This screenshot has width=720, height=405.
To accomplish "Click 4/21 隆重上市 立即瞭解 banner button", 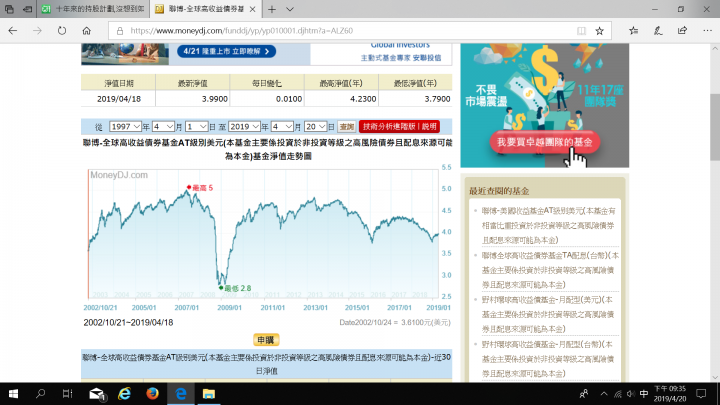I will (226, 51).
